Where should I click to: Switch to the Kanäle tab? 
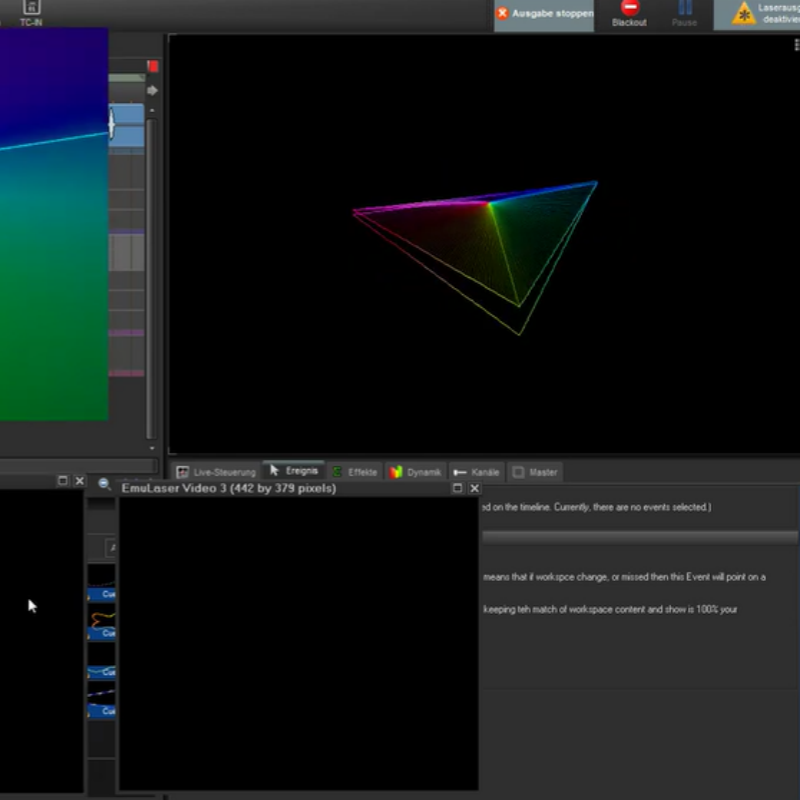[x=476, y=472]
